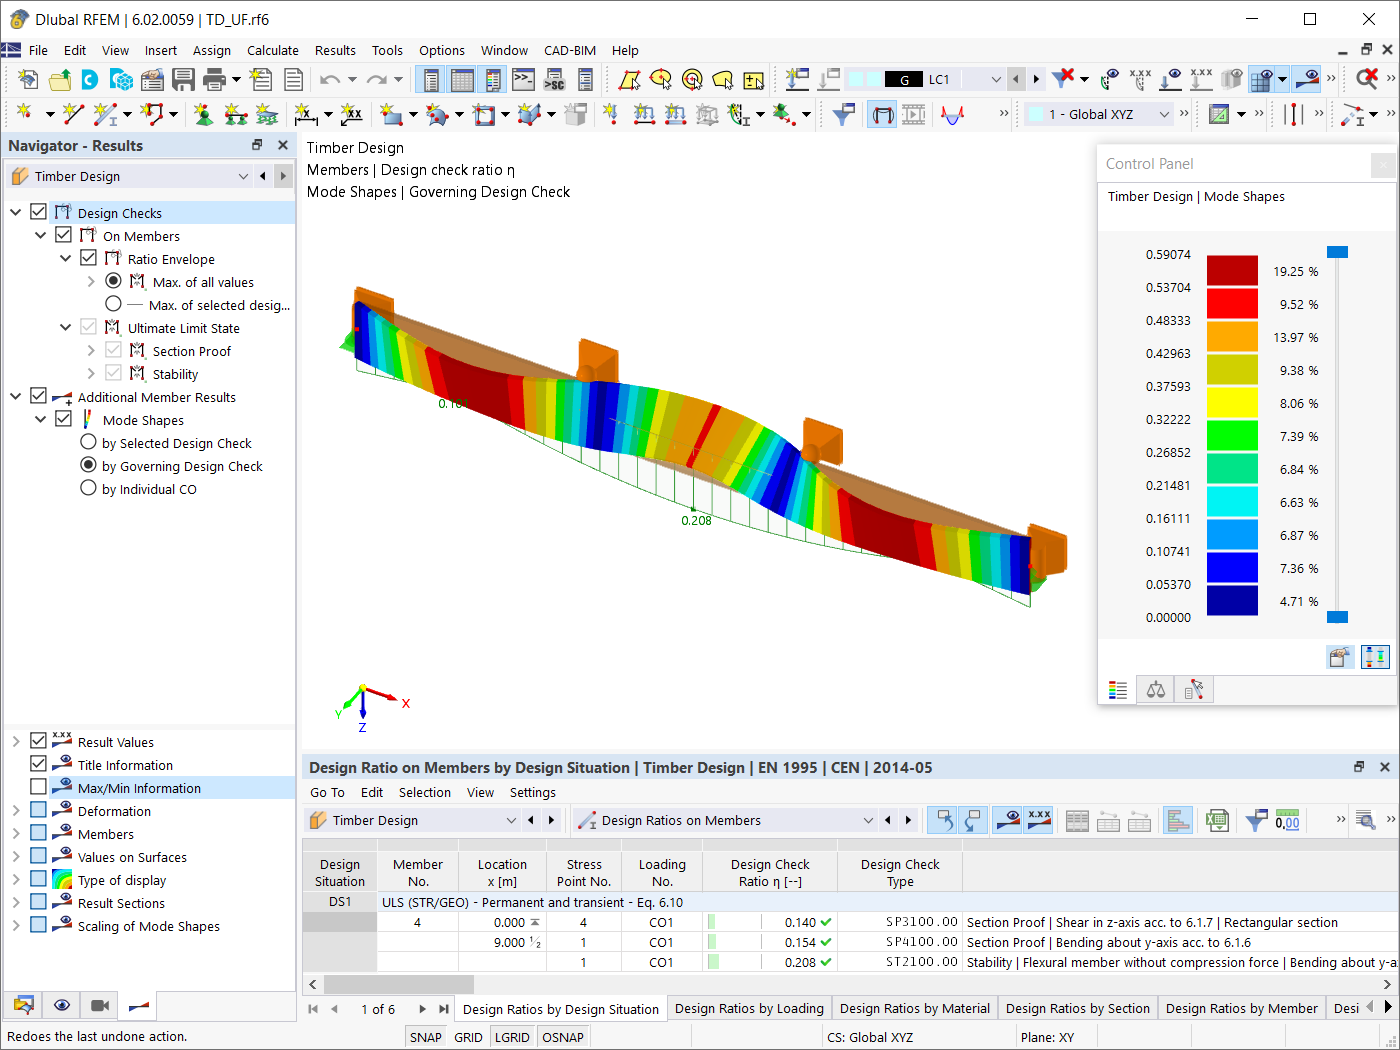Screen dimensions: 1400x1050
Task: Open the Timber Design dropdown in Navigator
Action: coord(243,176)
